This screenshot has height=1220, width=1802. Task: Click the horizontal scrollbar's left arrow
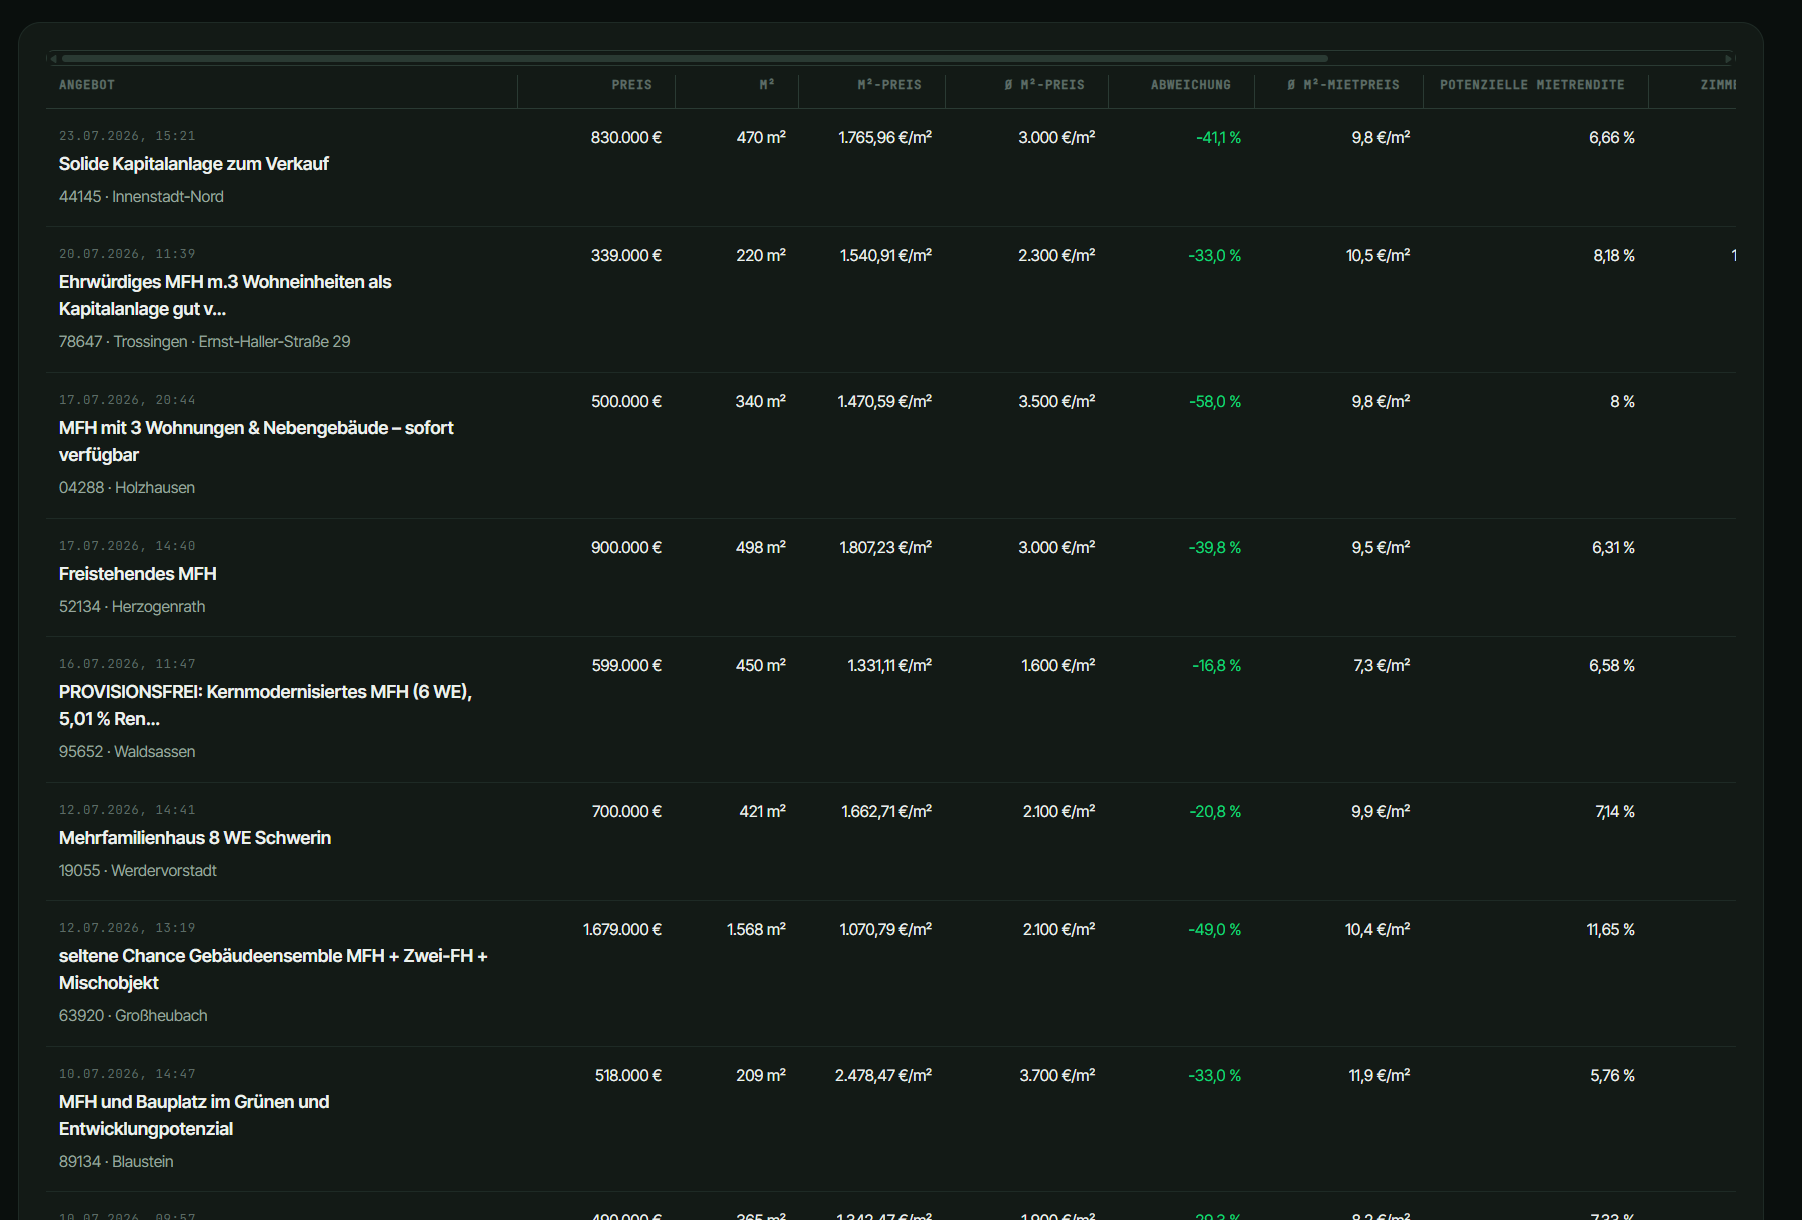click(53, 59)
